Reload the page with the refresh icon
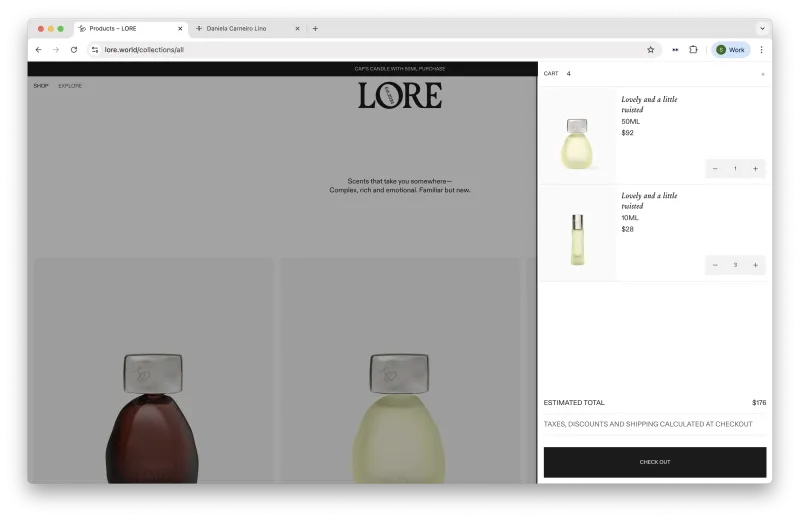Image resolution: width=800 pixels, height=520 pixels. (74, 49)
